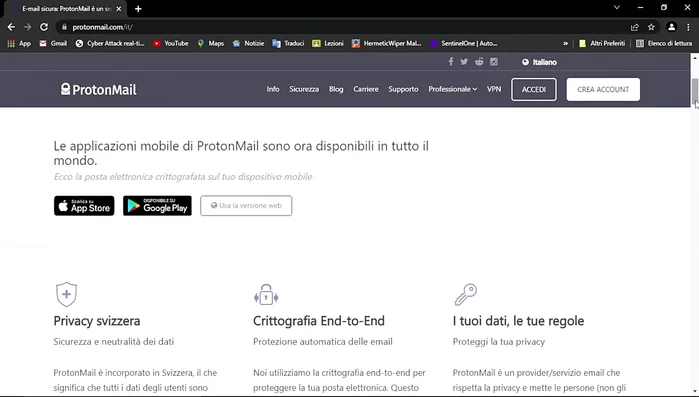Reload the ProtonMail page
Viewport: 699px width, 397px height.
coord(44,27)
